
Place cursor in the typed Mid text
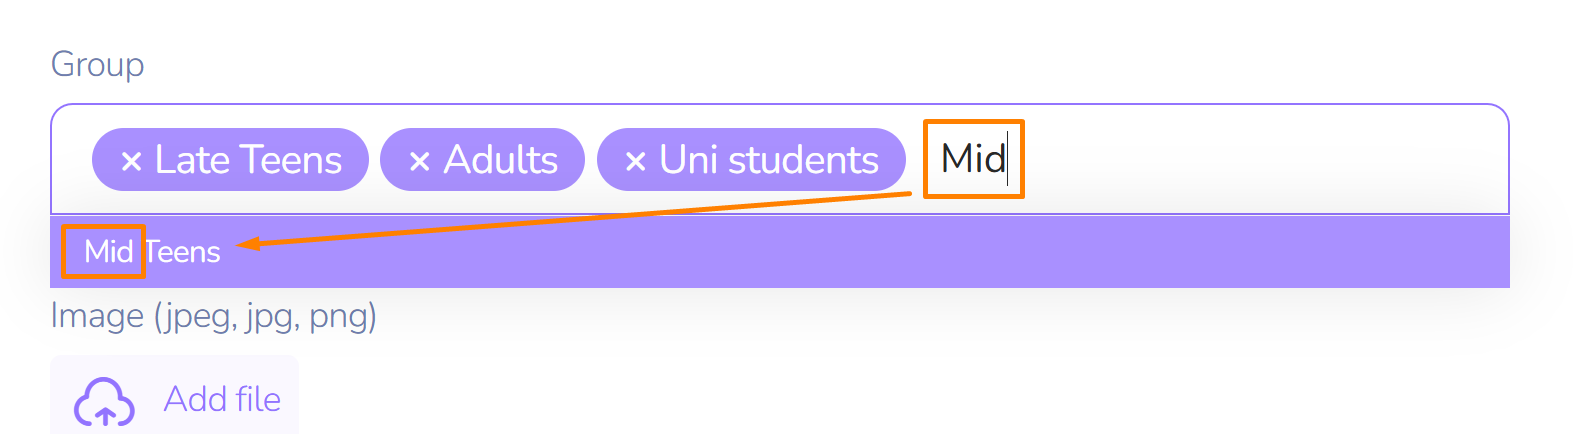973,159
